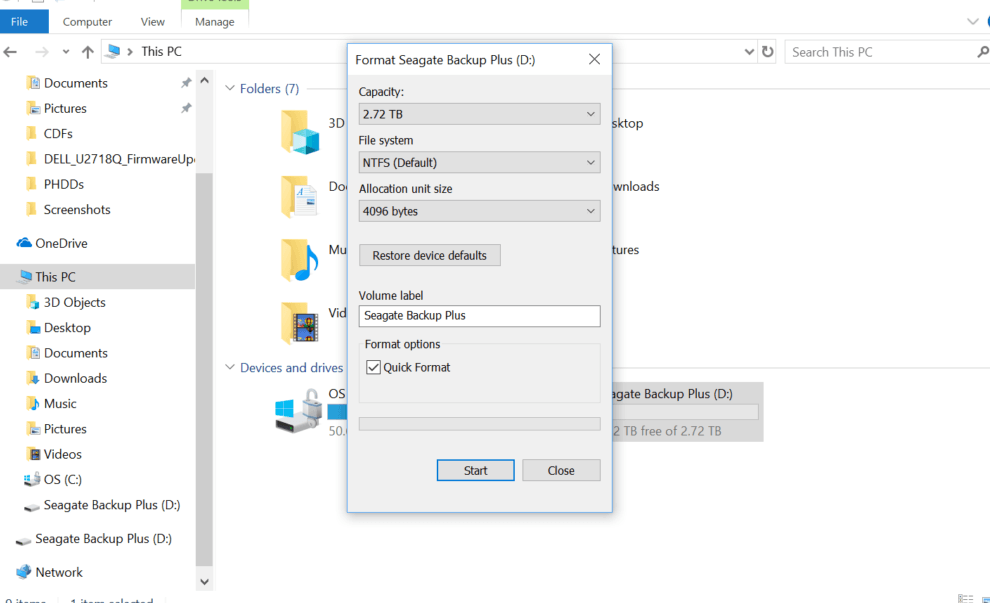Open Seagate Backup Plus (D:) under This PC
Viewport: 990px width, 603px height.
tap(112, 505)
